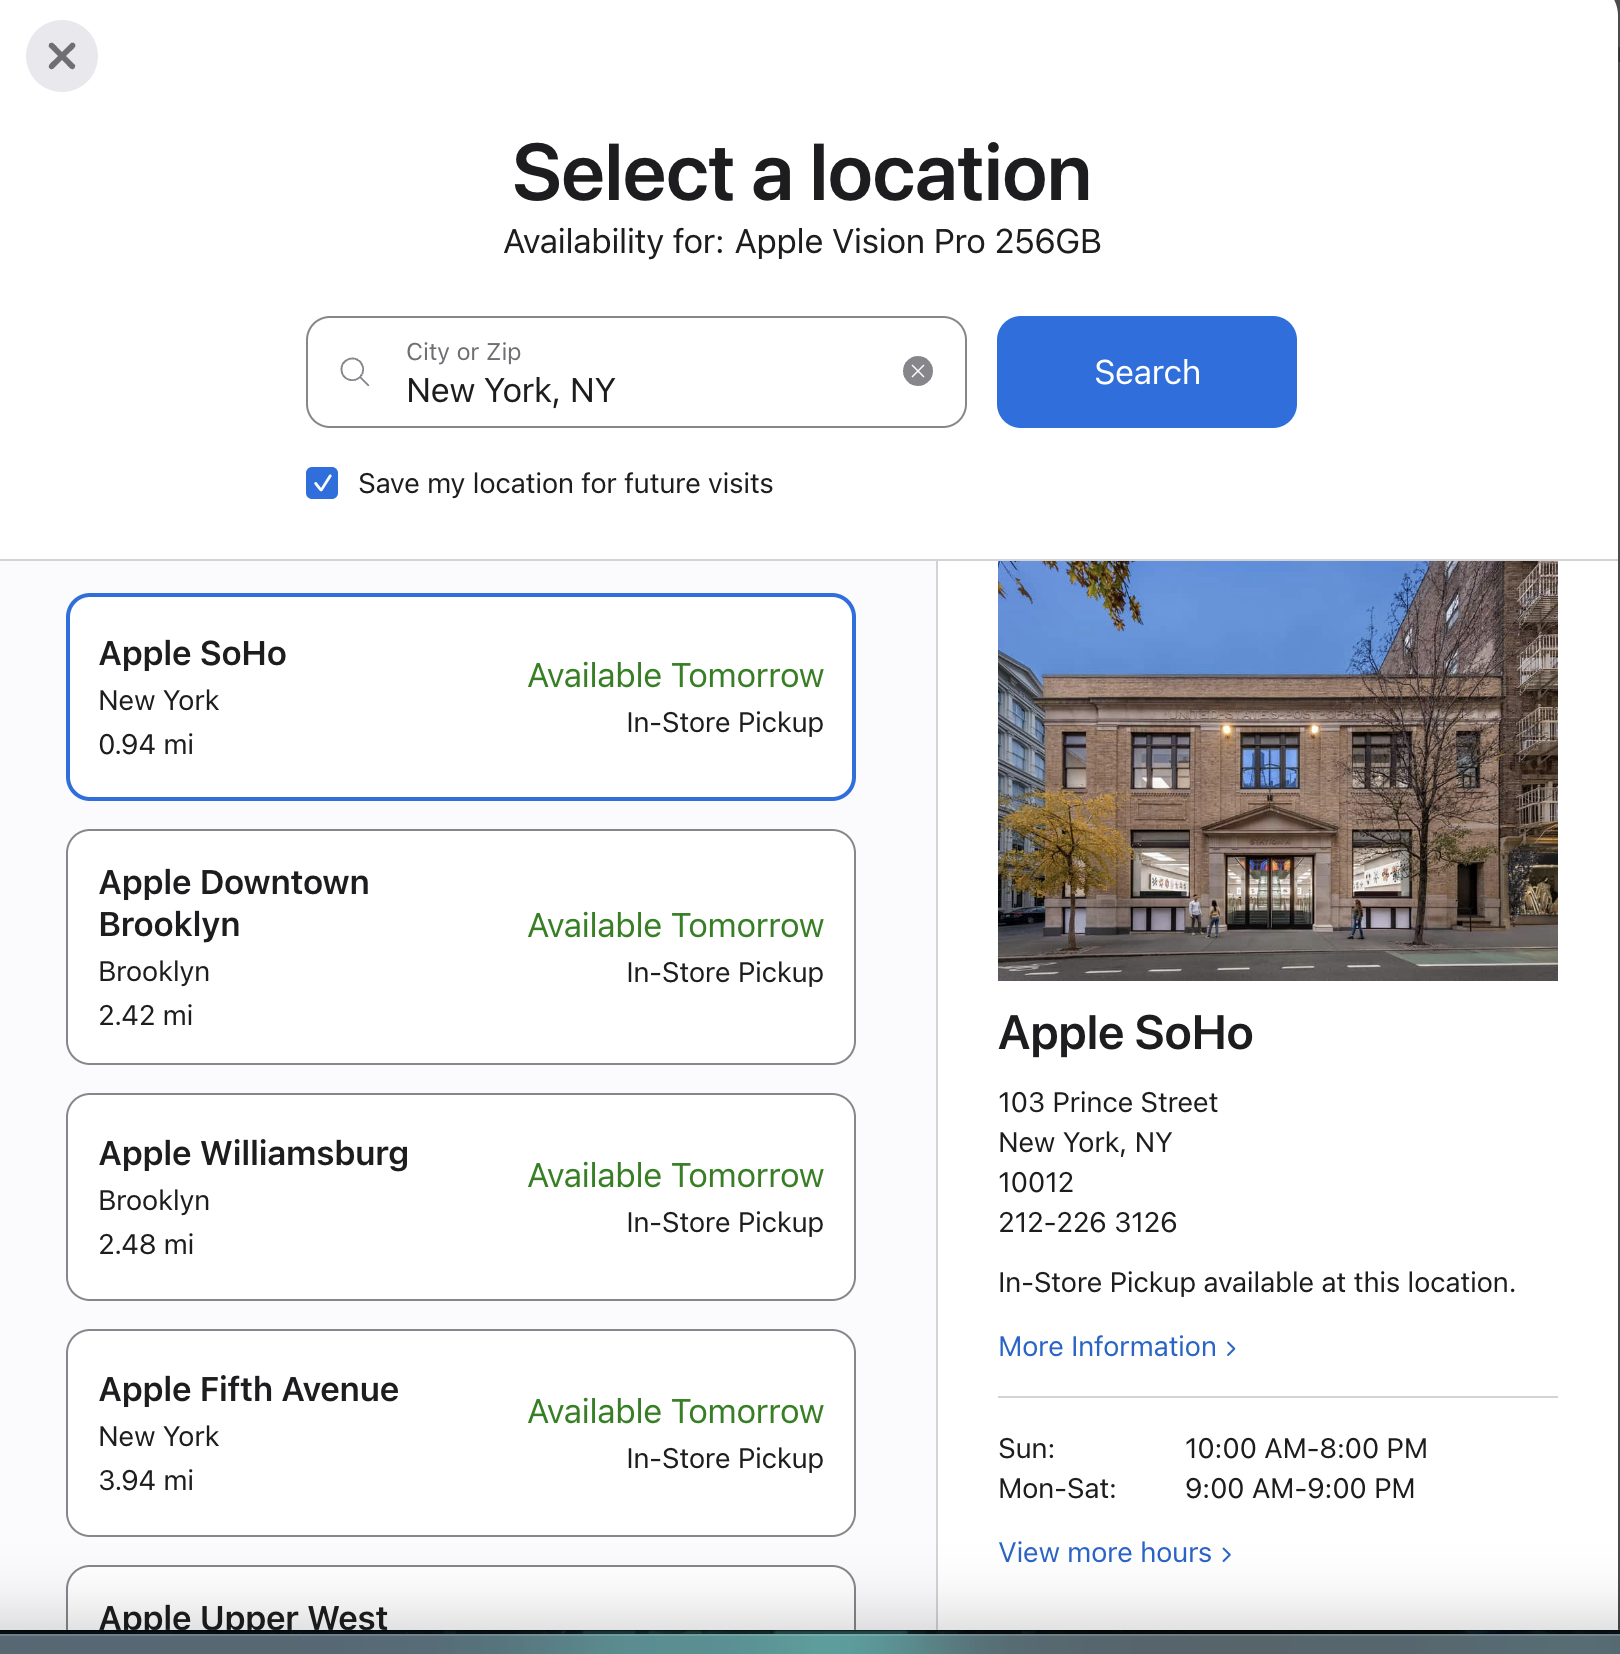Click the 10012 zip code text
Screen dimensions: 1620x1654
click(x=1036, y=1182)
